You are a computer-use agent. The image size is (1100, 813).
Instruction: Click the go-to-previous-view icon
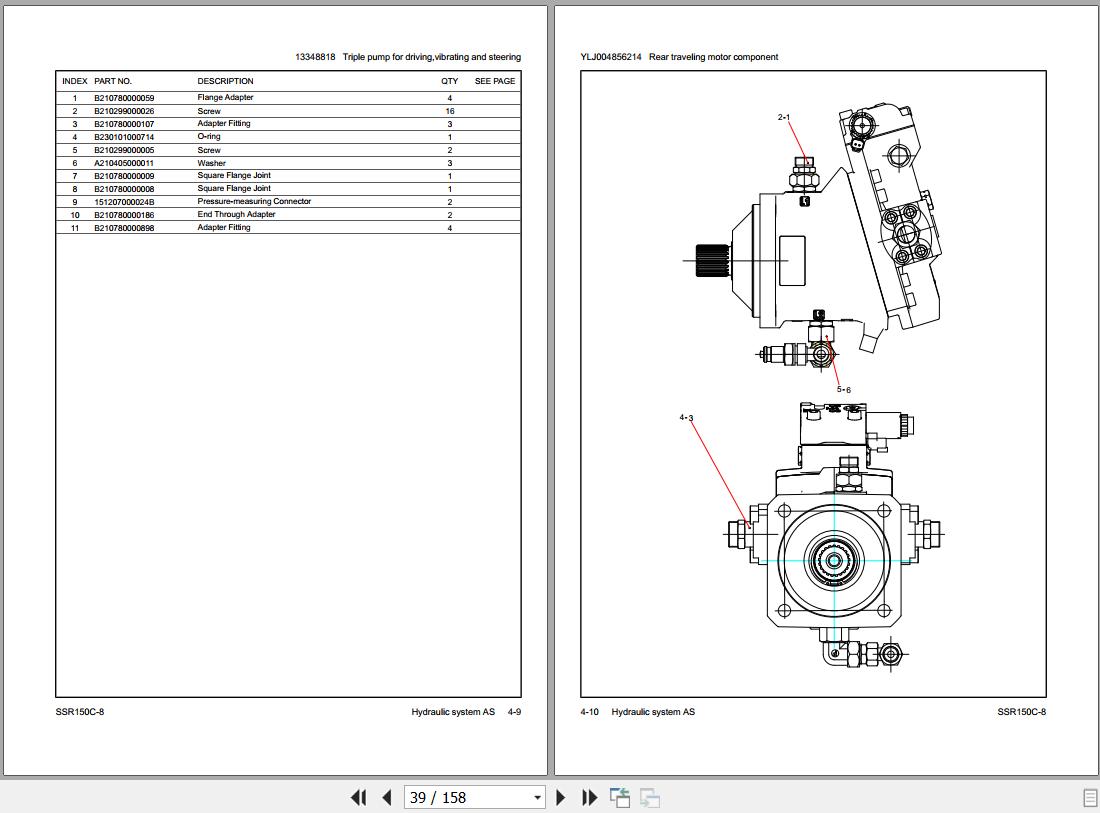click(619, 798)
